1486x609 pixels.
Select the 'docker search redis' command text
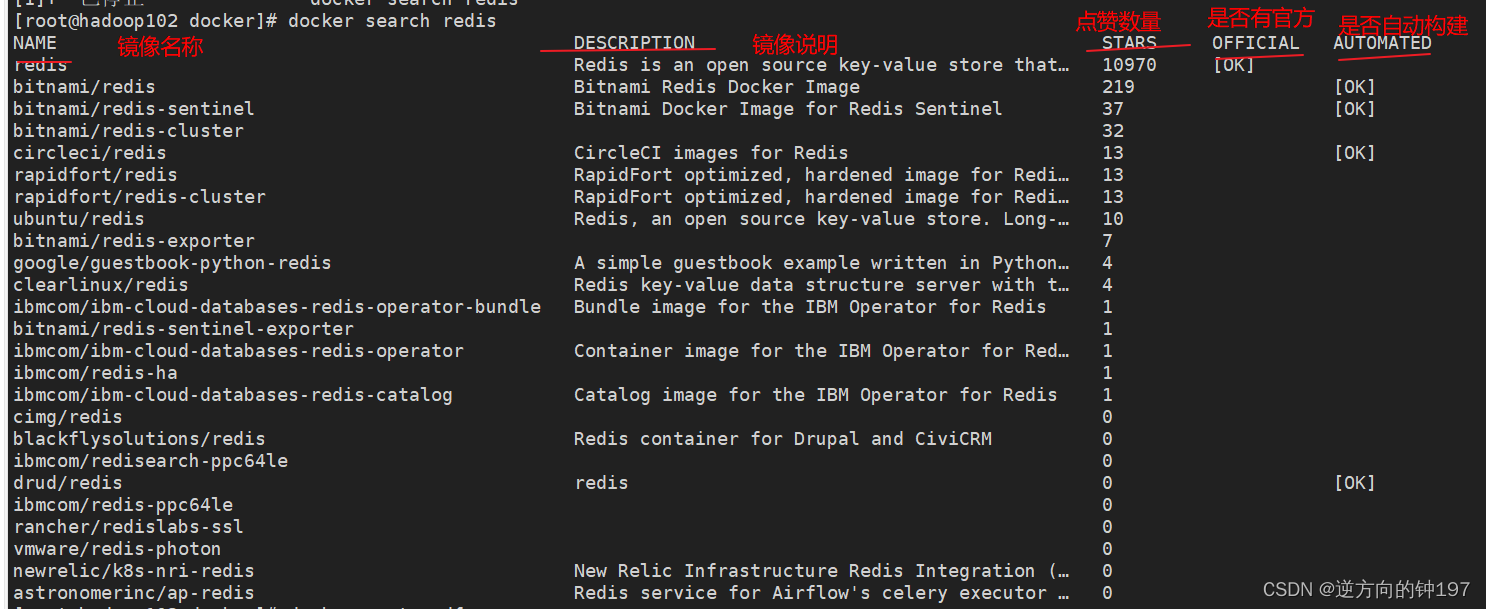392,21
